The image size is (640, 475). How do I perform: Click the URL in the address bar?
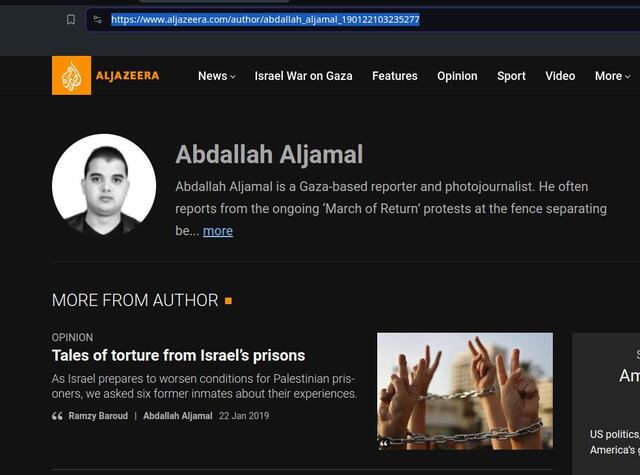[265, 19]
